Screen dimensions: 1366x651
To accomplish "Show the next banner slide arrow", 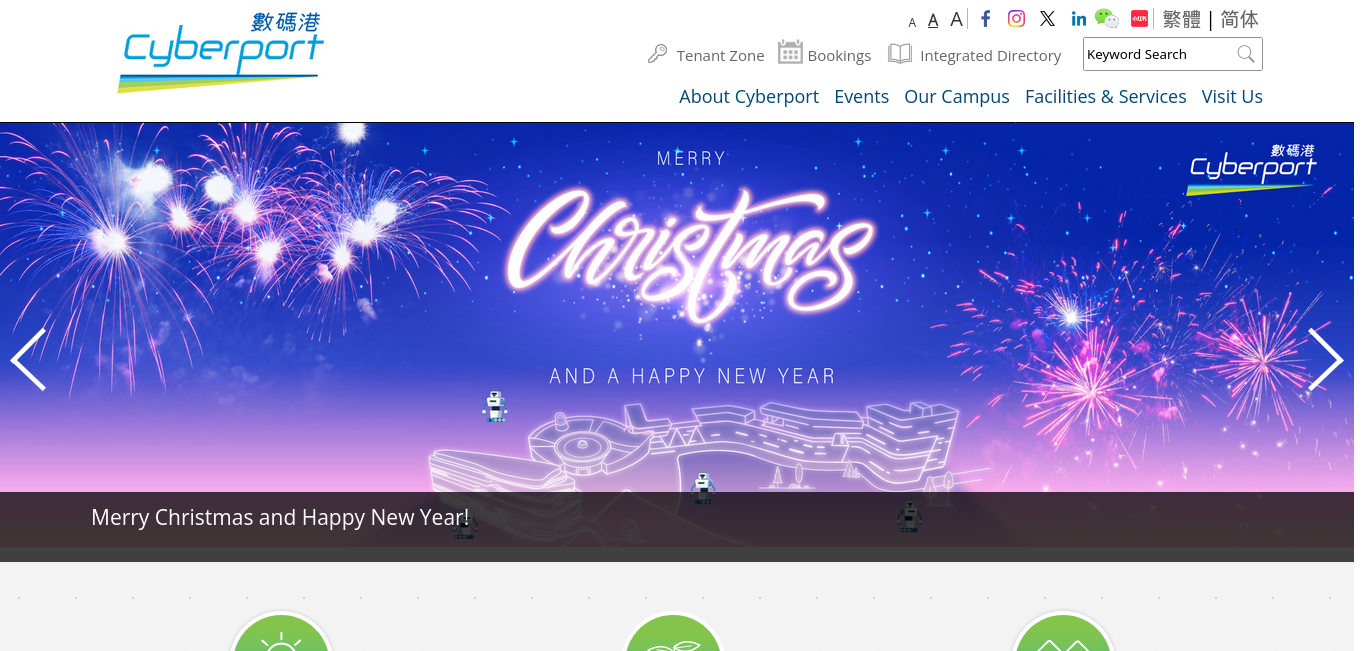I will [x=1325, y=360].
